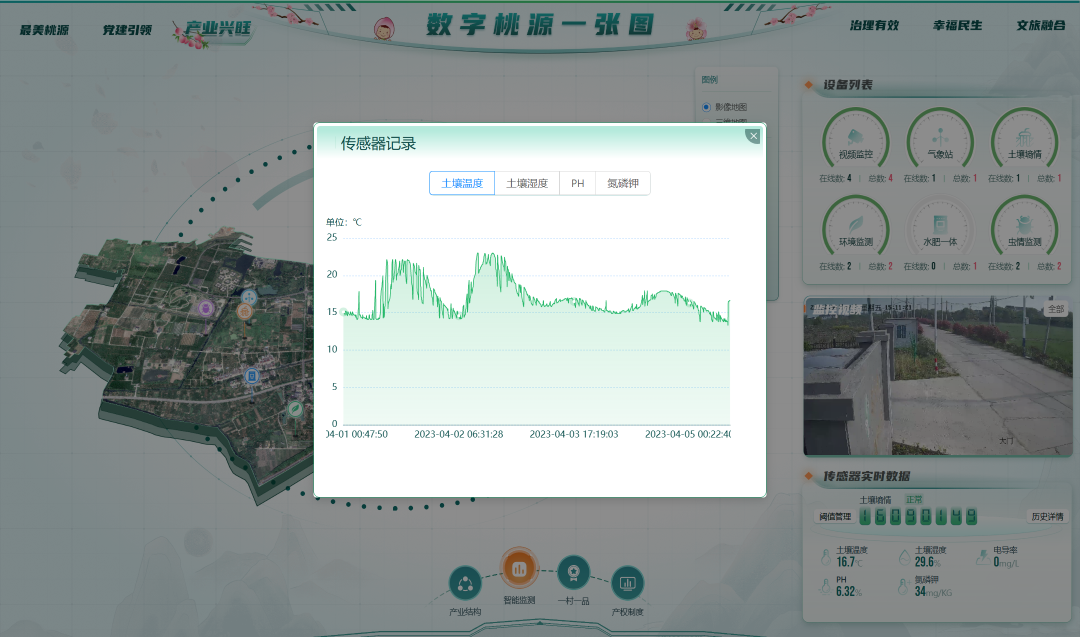Click the 氮磷钾 icon in realtime data

tap(903, 586)
